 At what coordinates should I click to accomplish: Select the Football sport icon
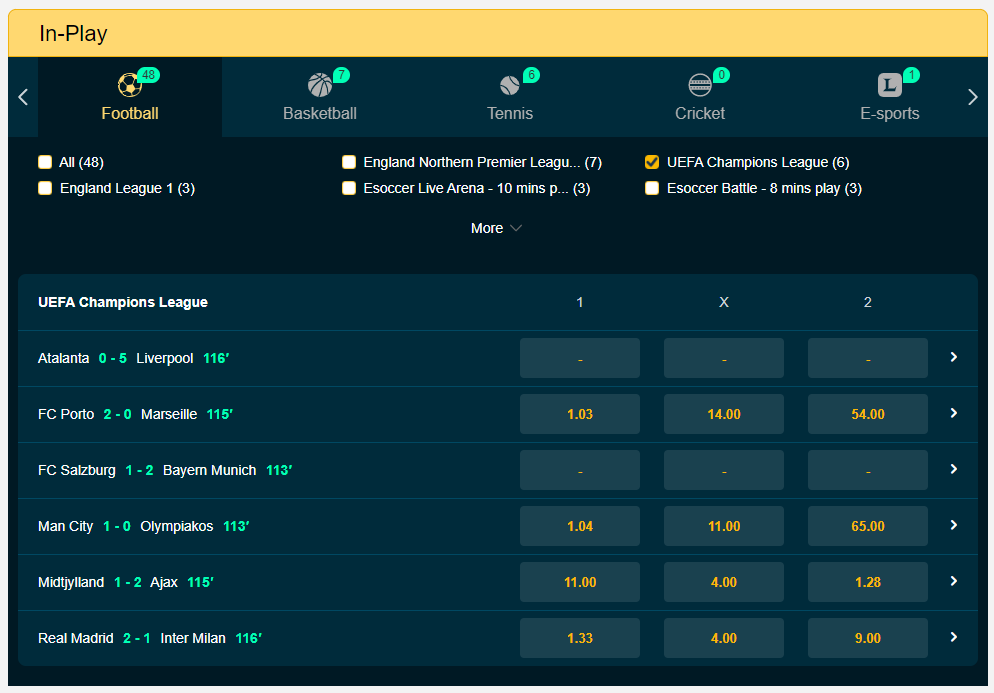pyautogui.click(x=129, y=85)
